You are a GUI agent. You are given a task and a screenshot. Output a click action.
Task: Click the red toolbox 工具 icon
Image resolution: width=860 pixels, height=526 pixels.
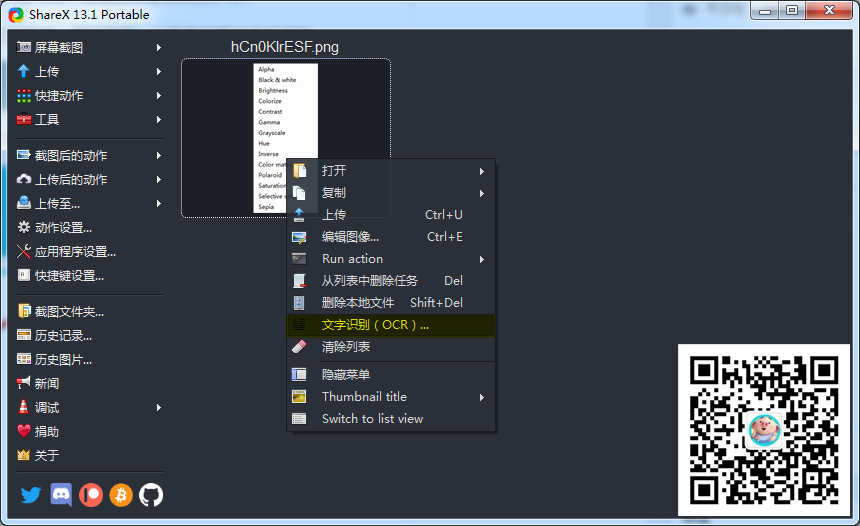[24, 119]
